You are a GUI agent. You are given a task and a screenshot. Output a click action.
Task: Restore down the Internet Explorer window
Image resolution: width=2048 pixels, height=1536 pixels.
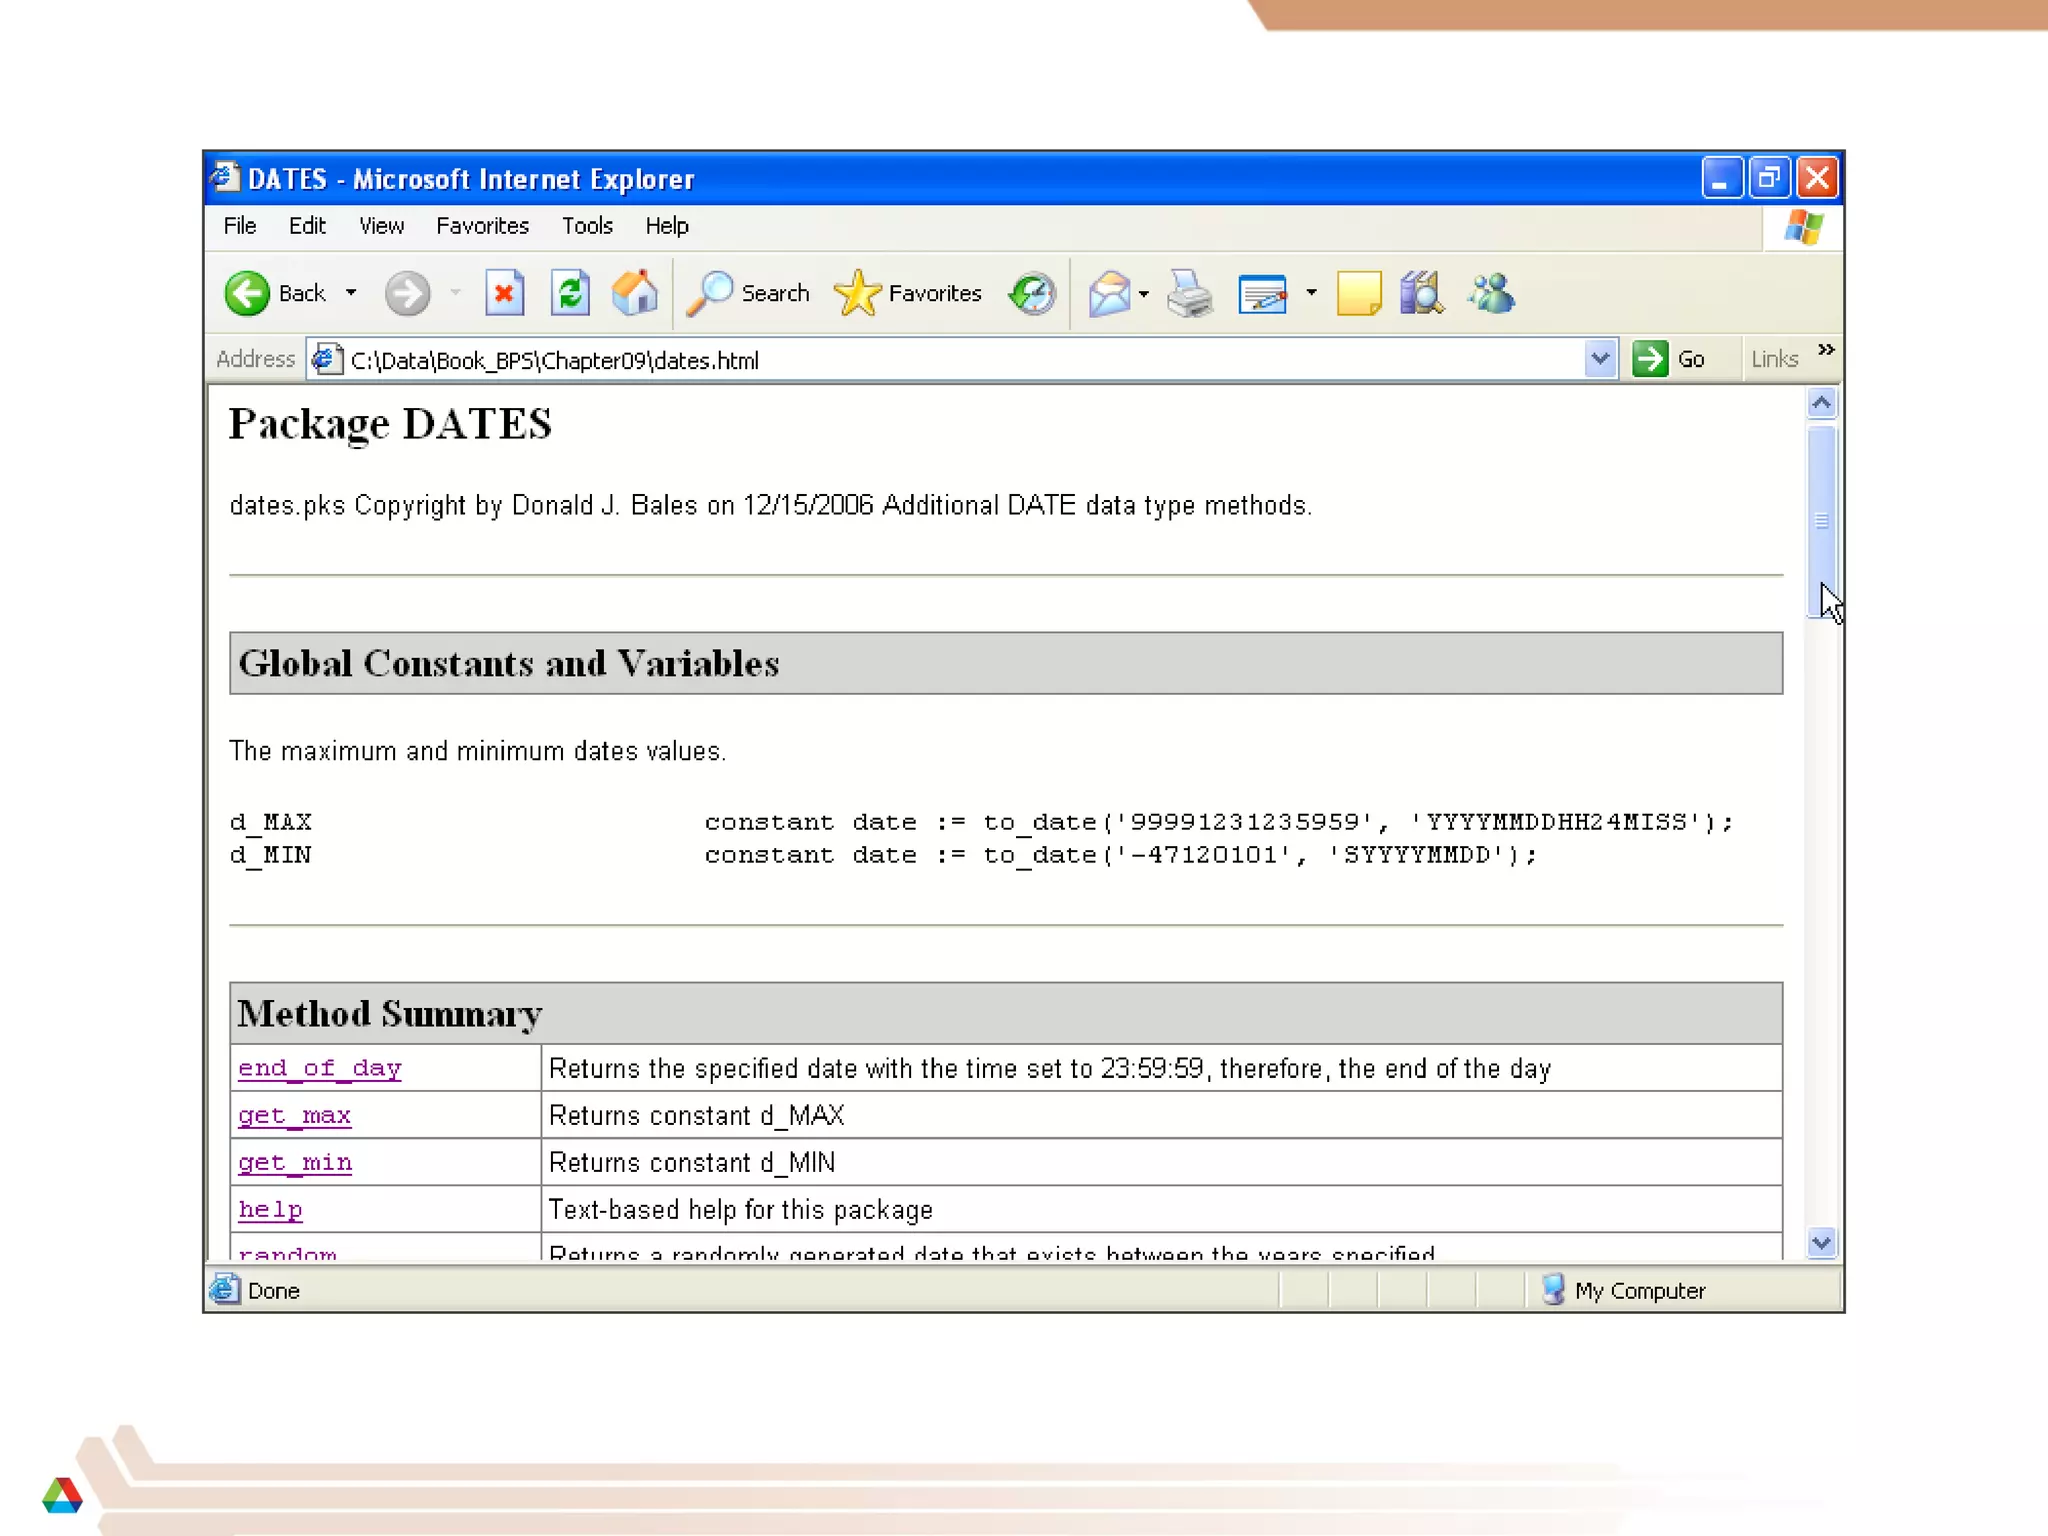1769,179
